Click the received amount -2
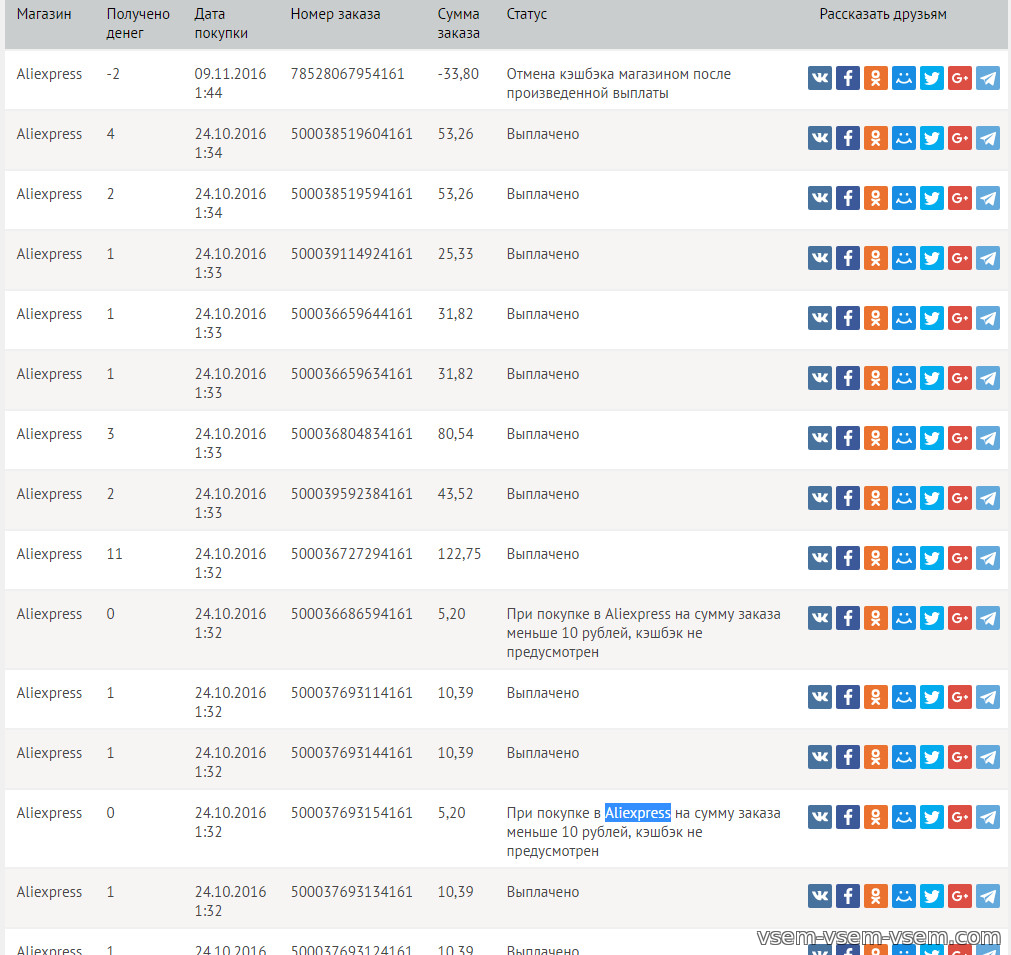The image size is (1011, 955). point(113,74)
